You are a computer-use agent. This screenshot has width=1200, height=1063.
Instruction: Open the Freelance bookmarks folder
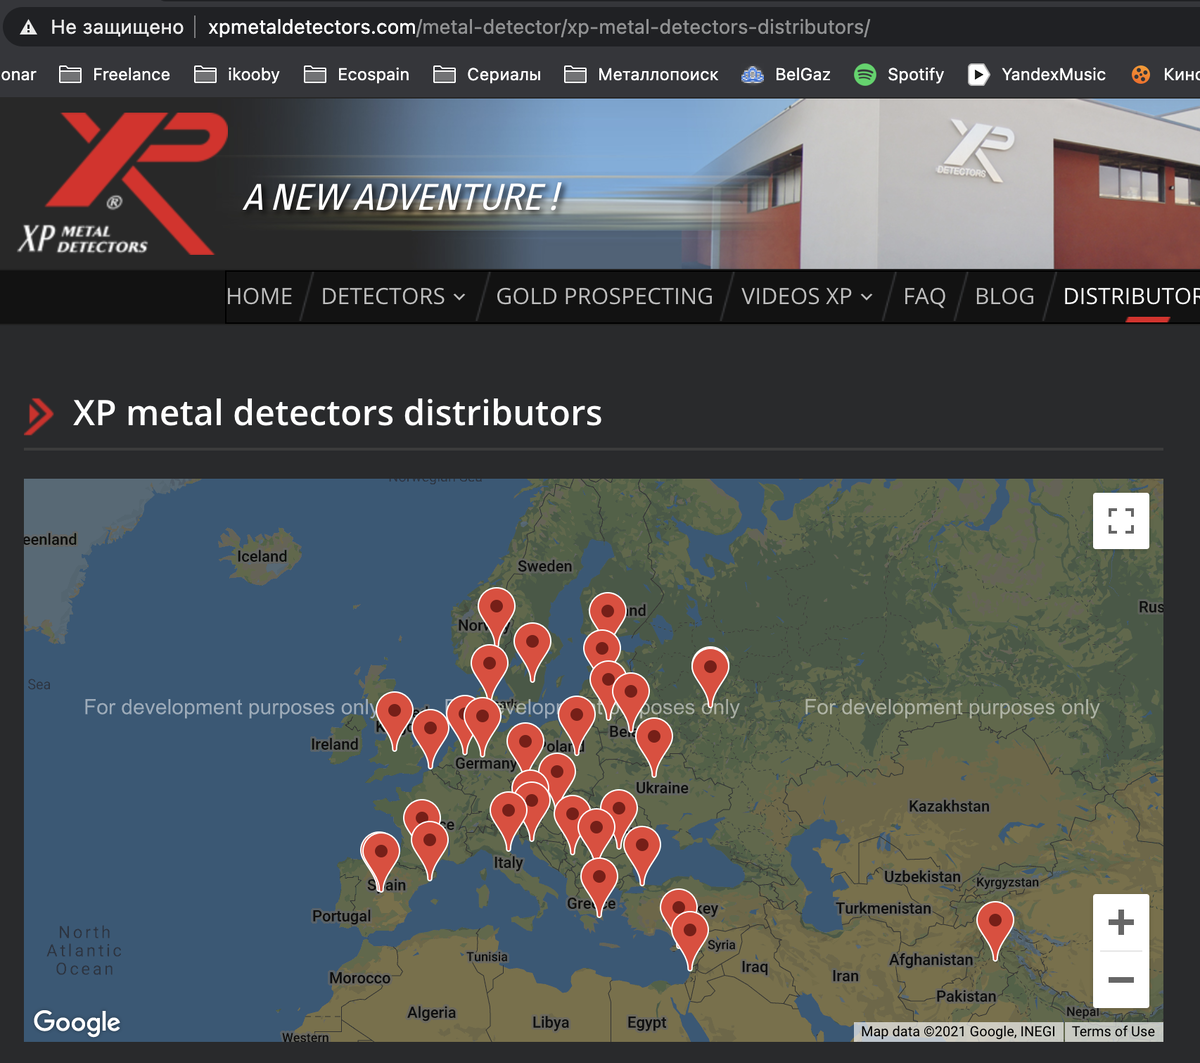click(x=114, y=74)
